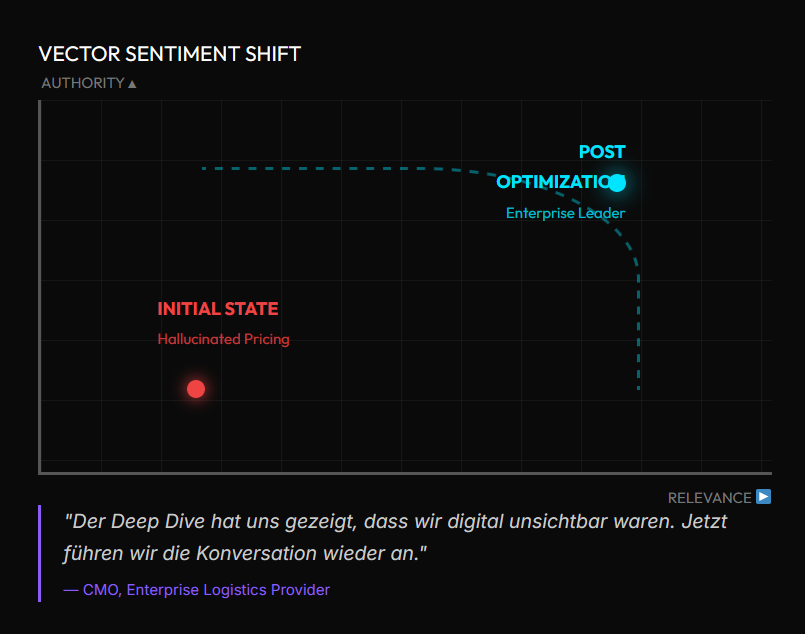Select the INITIAL STATE heading text

[x=217, y=309]
